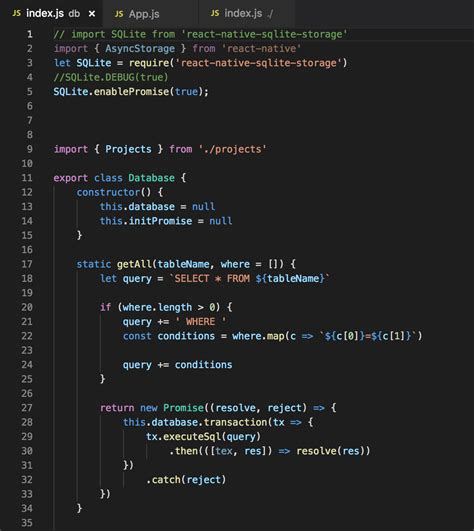Click the JS icon on index.js db tab
474x531 pixels.
16,14
